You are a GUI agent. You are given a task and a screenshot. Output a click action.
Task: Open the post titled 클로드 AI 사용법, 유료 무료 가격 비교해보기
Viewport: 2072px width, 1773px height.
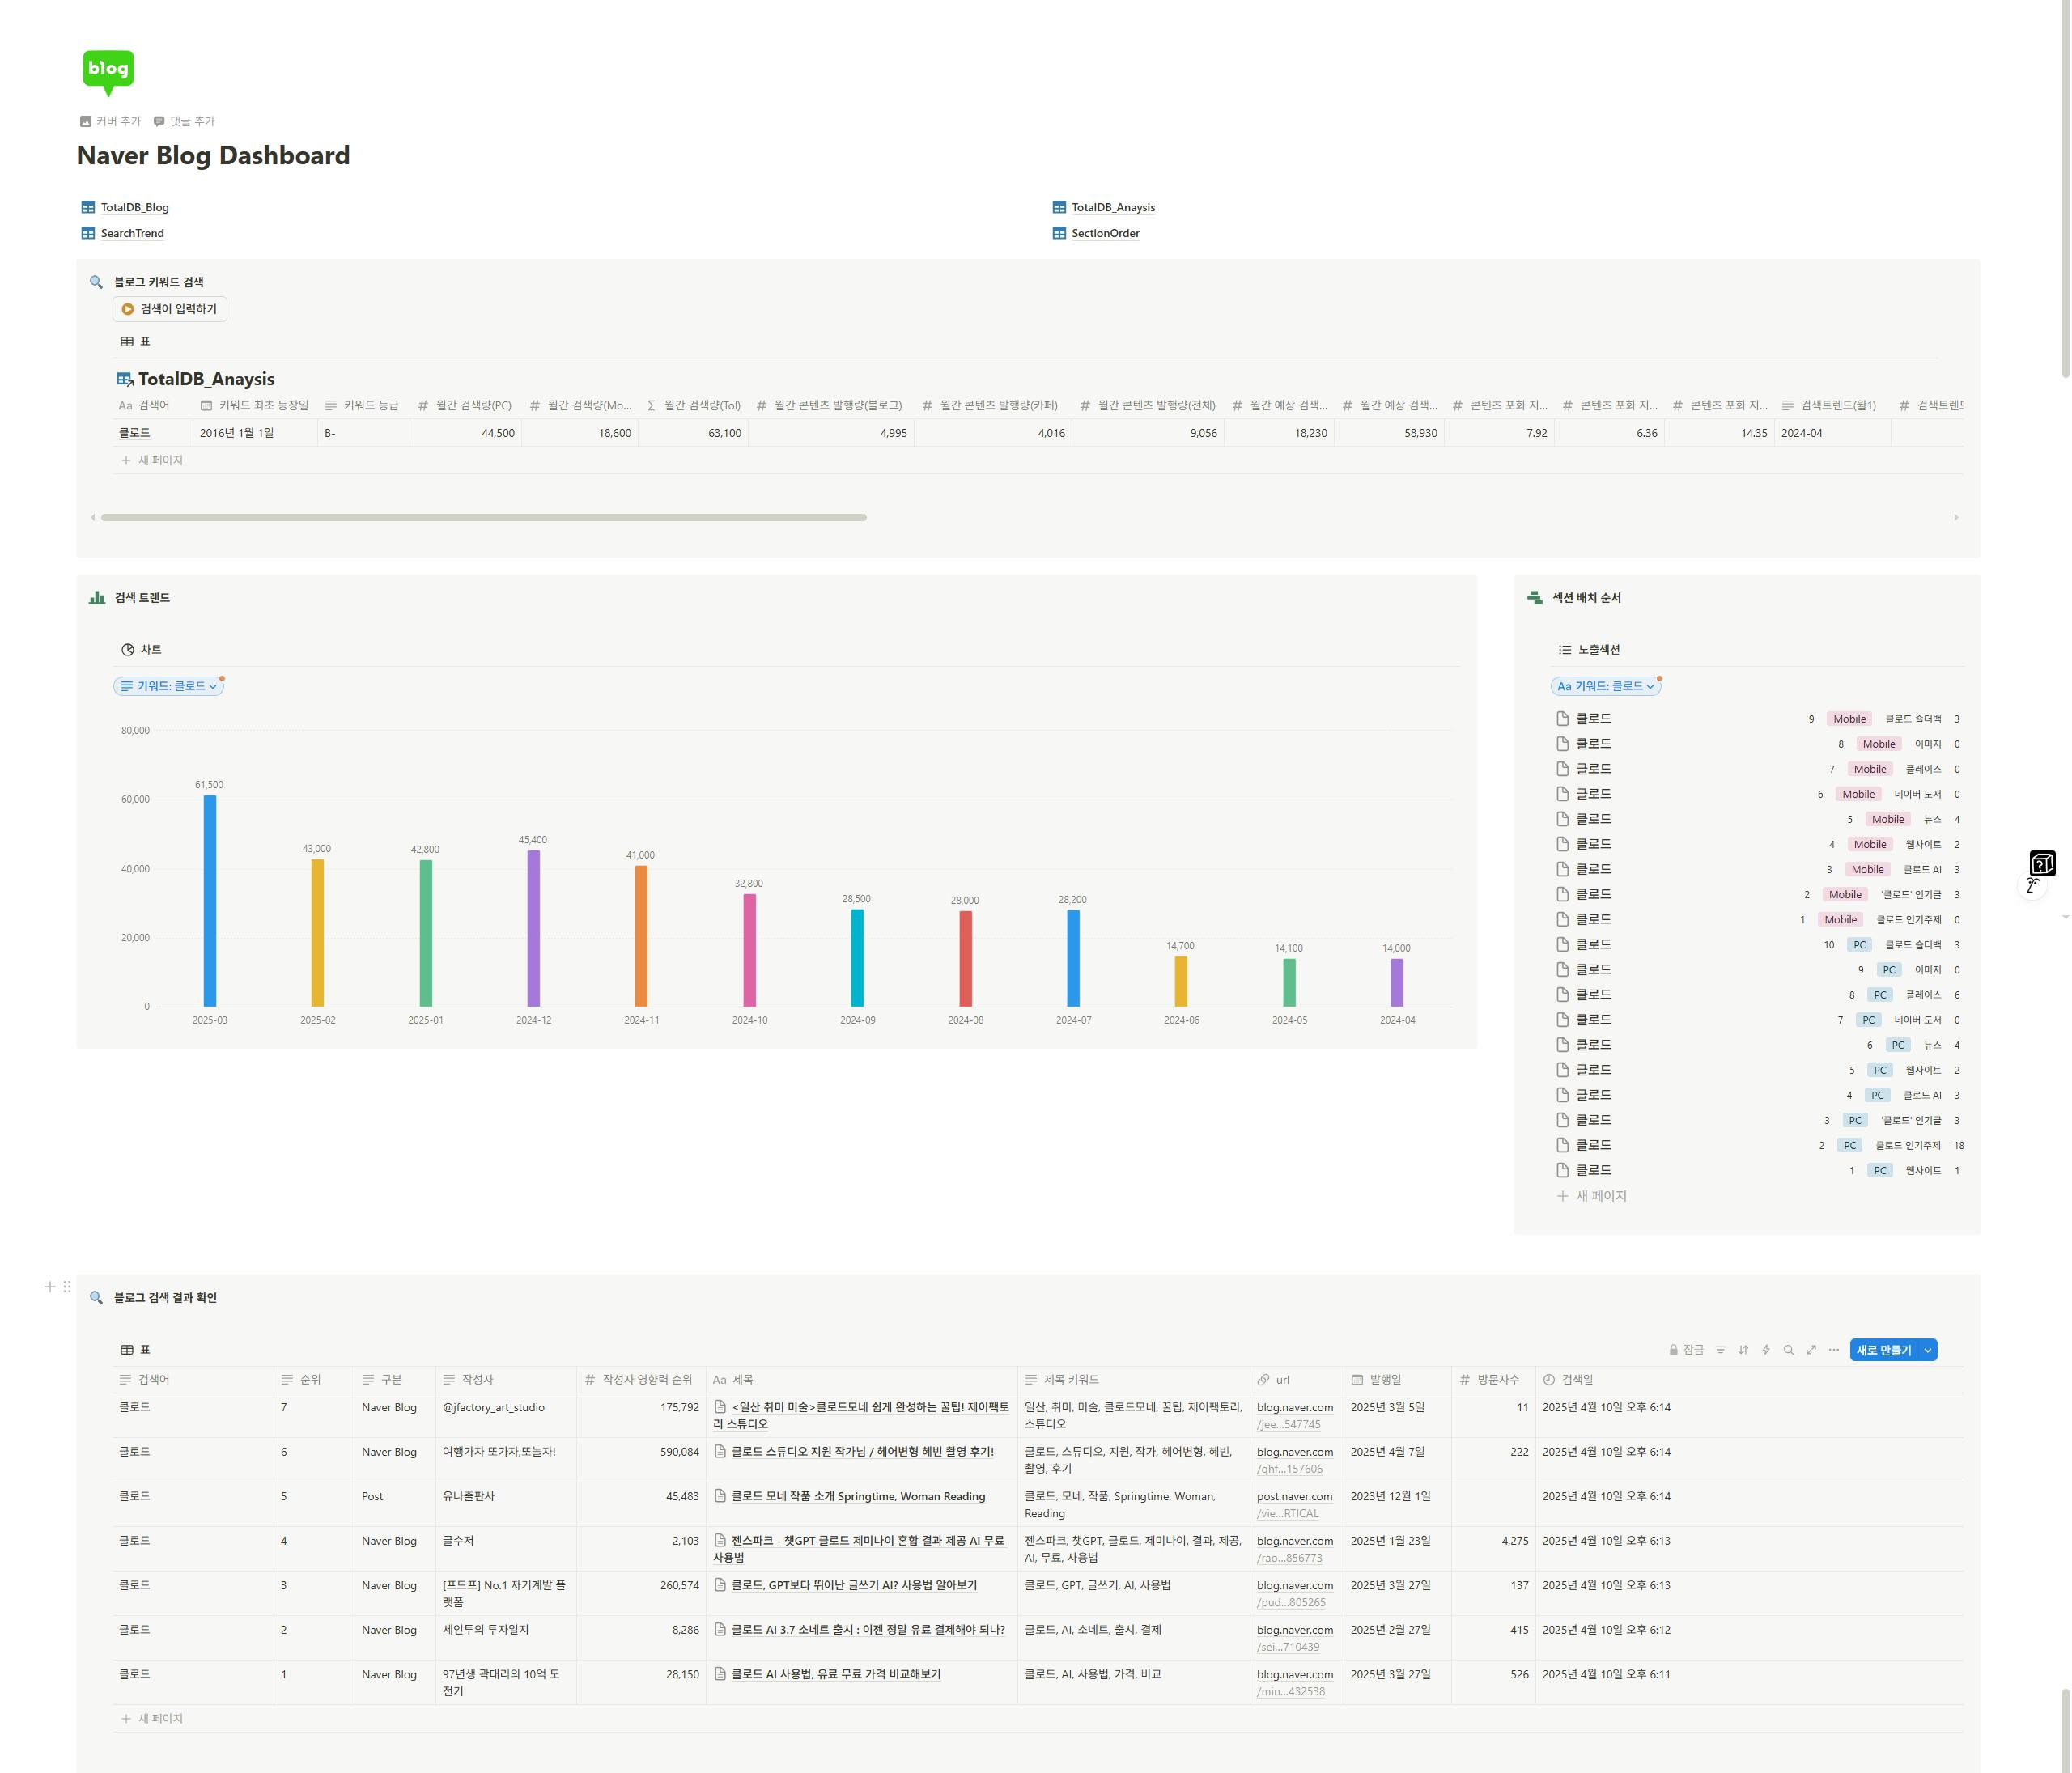[x=836, y=1674]
